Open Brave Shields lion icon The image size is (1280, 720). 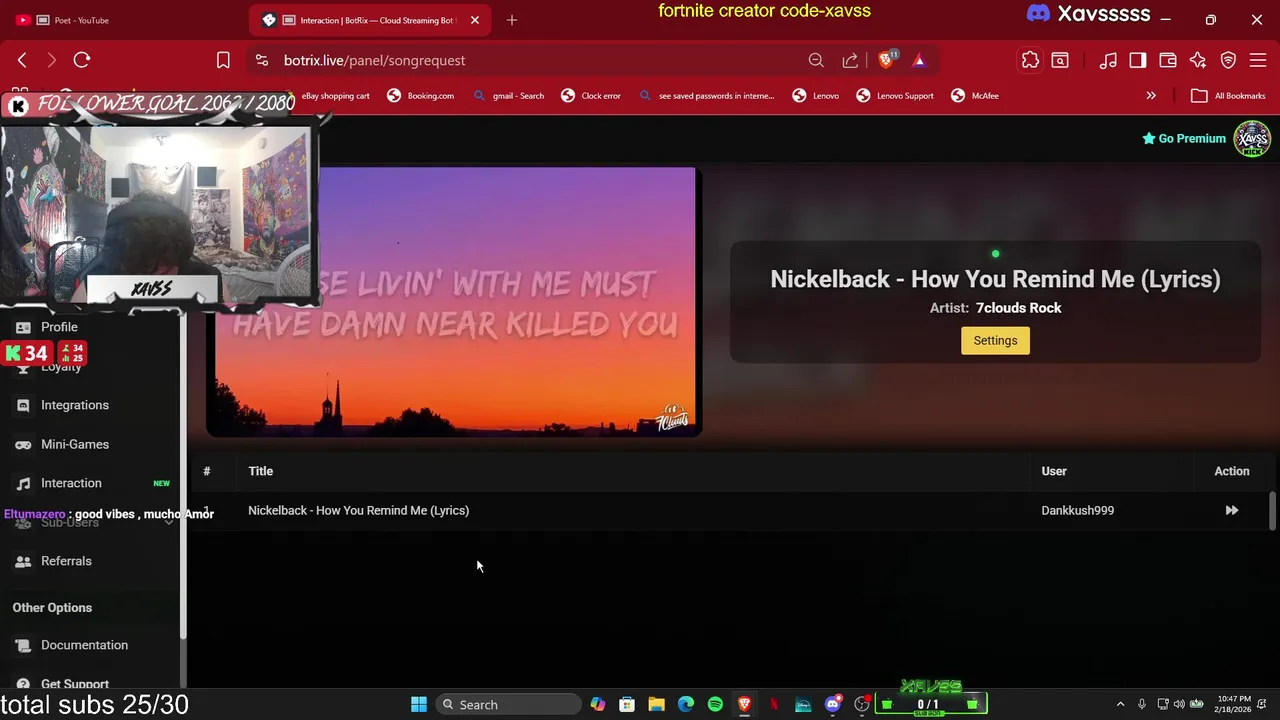[885, 60]
